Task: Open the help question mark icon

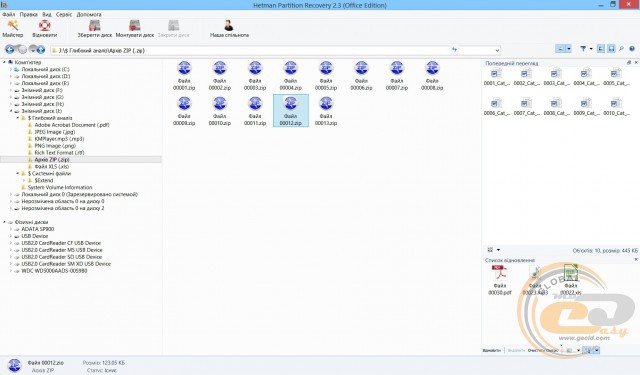Action: click(x=632, y=49)
